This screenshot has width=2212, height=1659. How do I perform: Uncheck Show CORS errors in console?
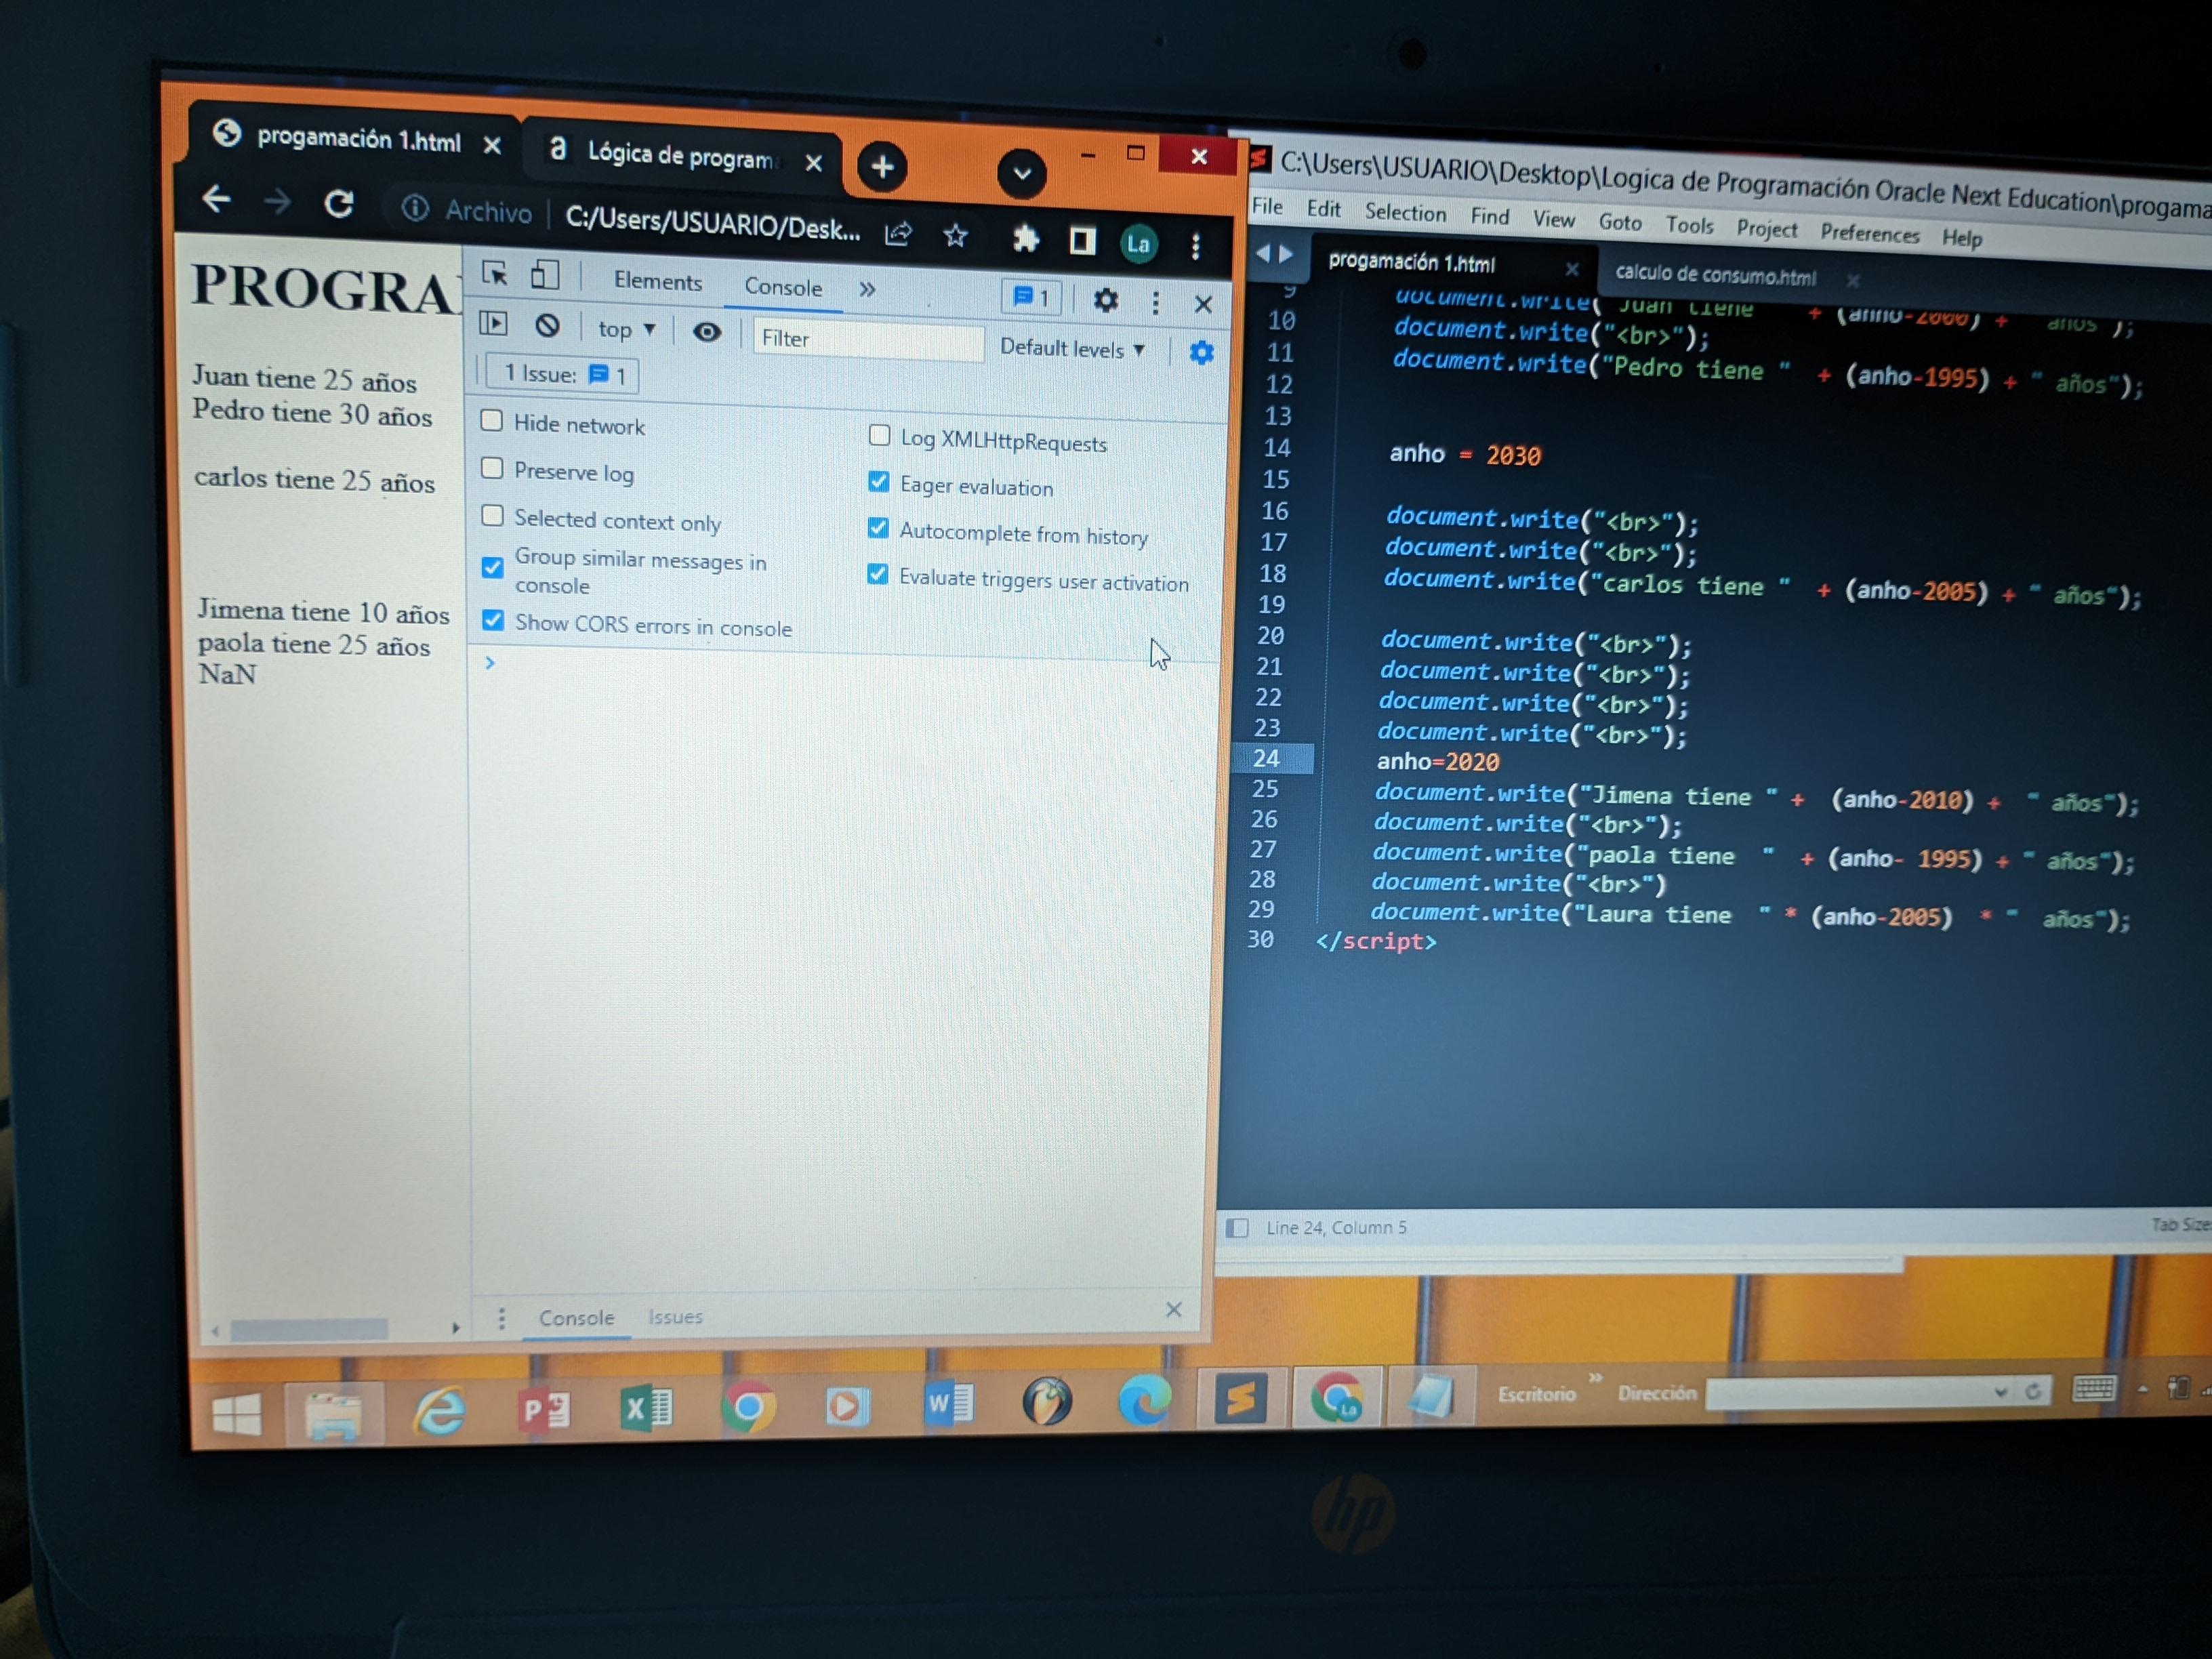[x=492, y=620]
